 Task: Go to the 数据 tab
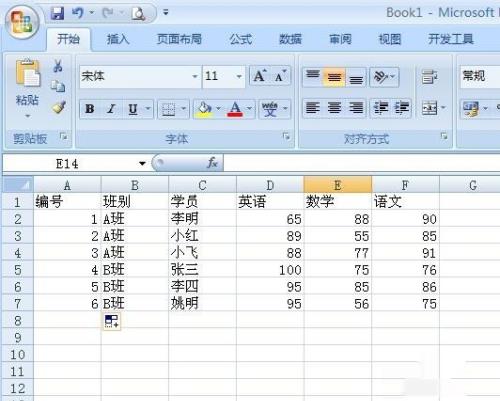290,39
